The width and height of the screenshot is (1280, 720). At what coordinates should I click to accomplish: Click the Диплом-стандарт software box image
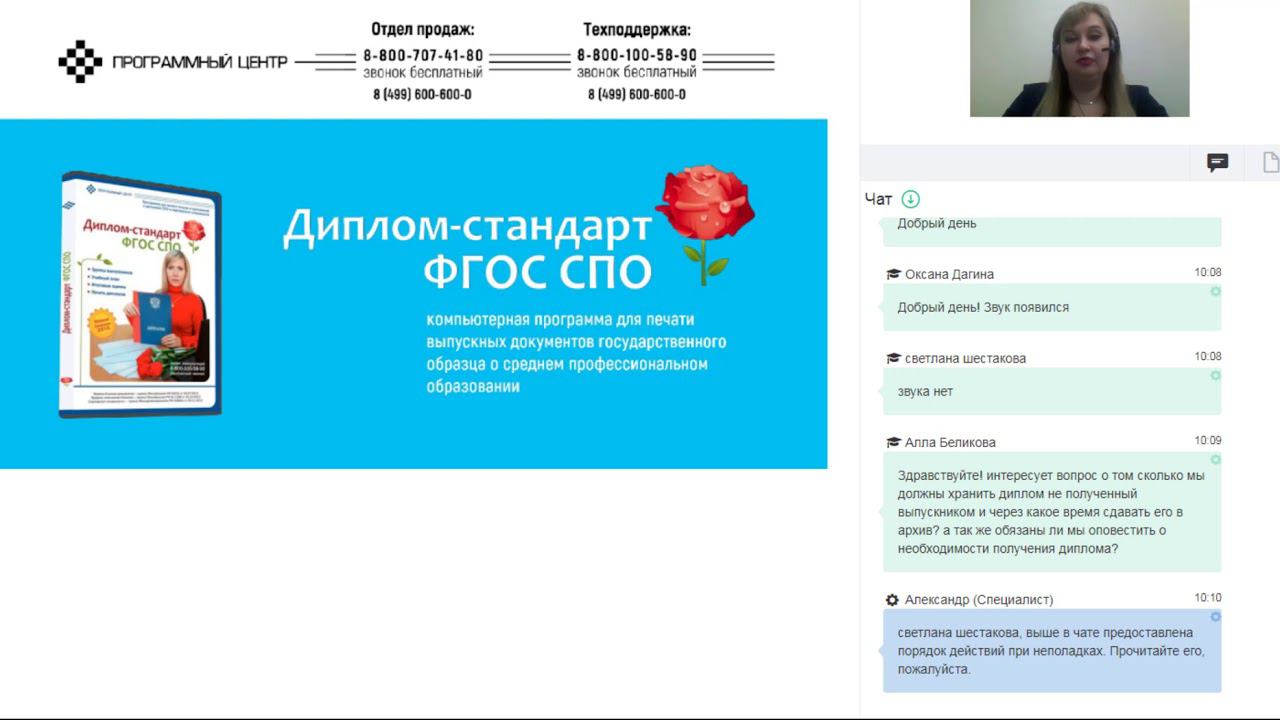point(140,294)
